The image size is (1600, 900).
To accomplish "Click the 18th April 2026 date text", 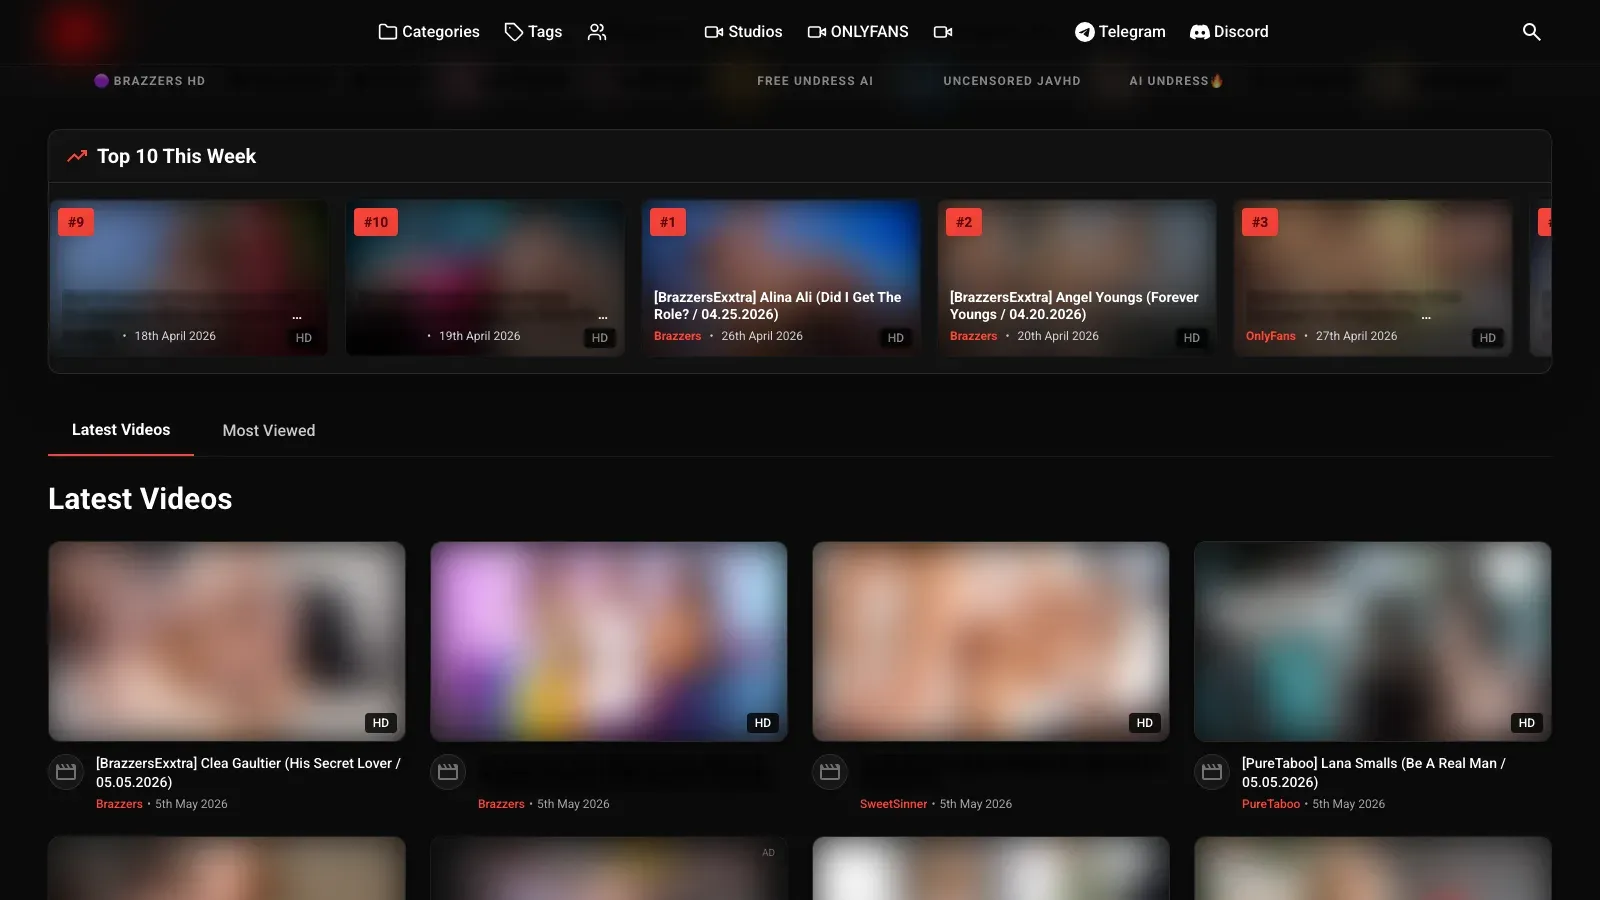I will tap(175, 336).
